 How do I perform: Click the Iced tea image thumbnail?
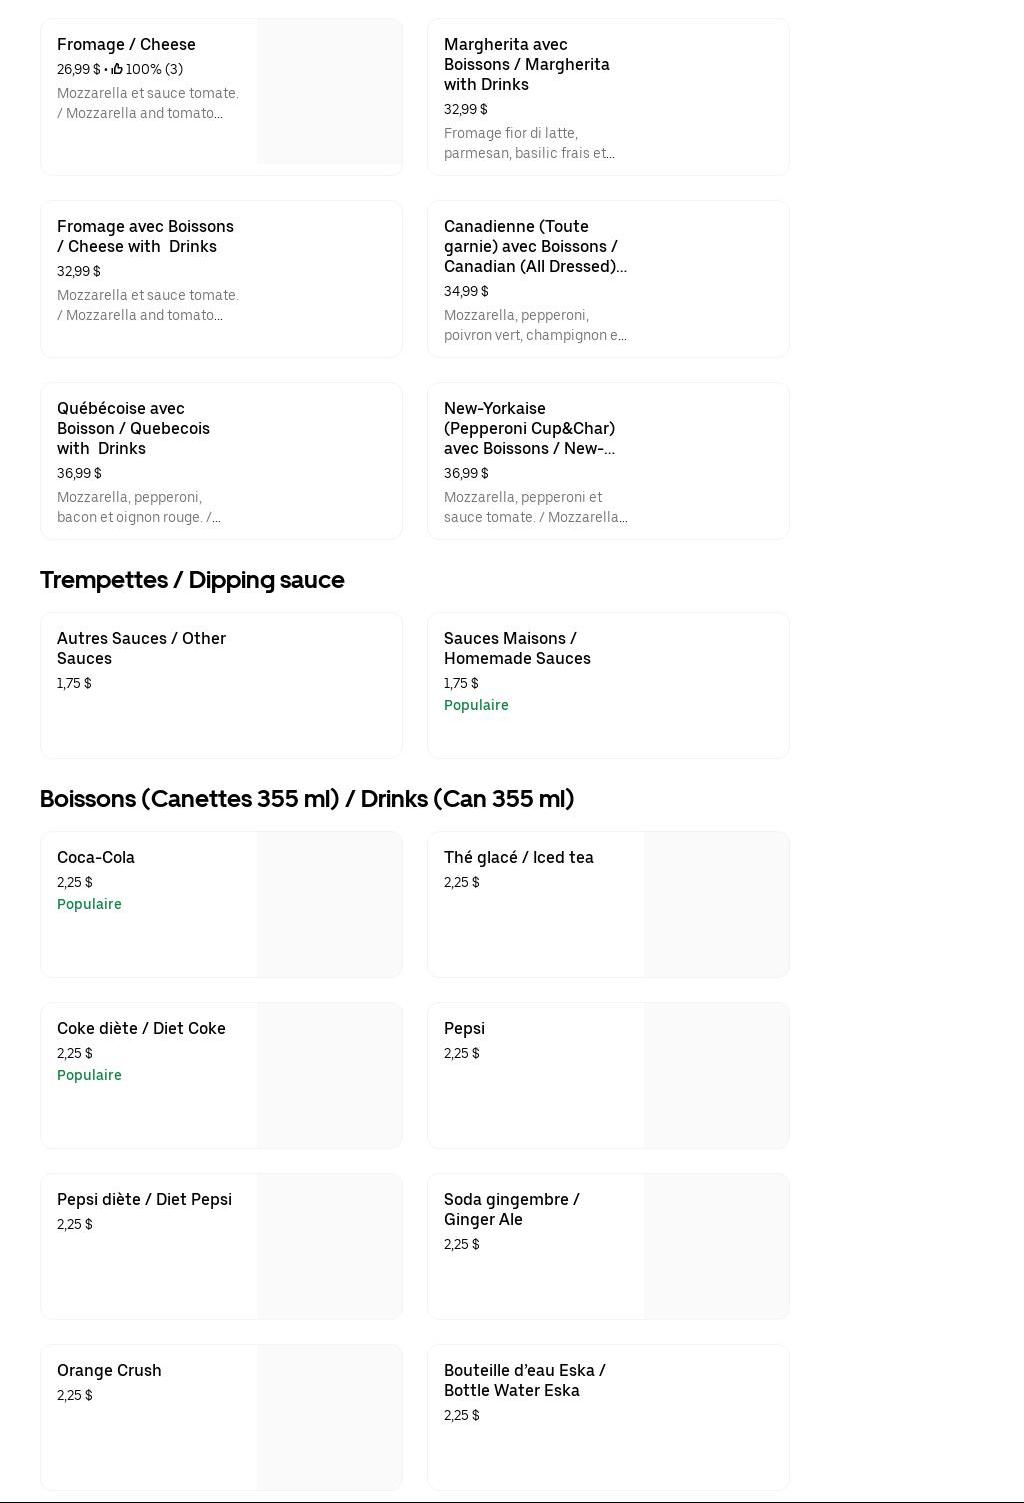click(x=716, y=904)
